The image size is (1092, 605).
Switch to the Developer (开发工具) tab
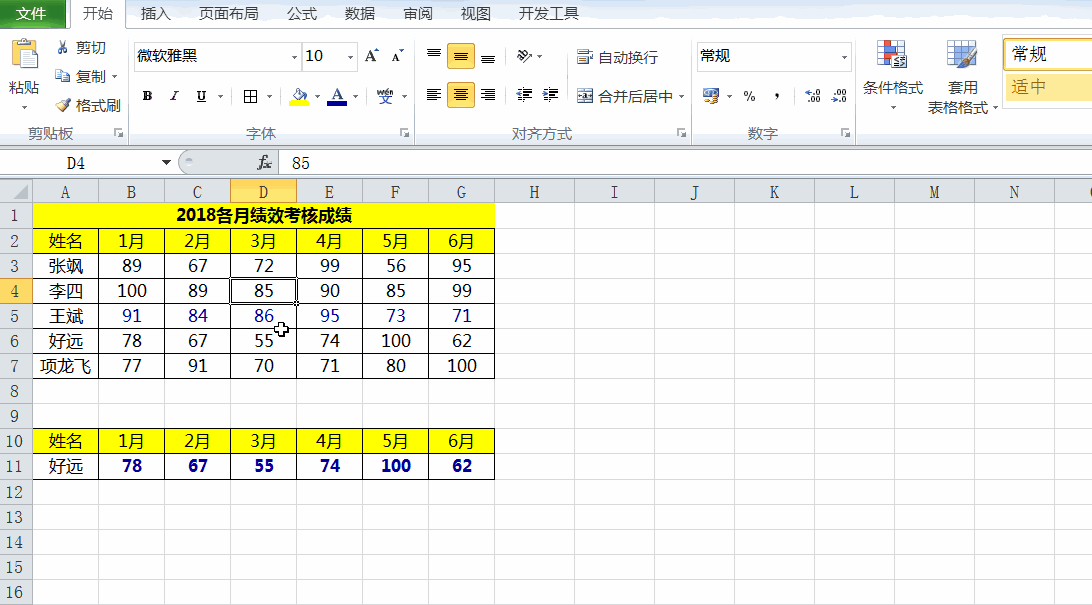[x=548, y=13]
